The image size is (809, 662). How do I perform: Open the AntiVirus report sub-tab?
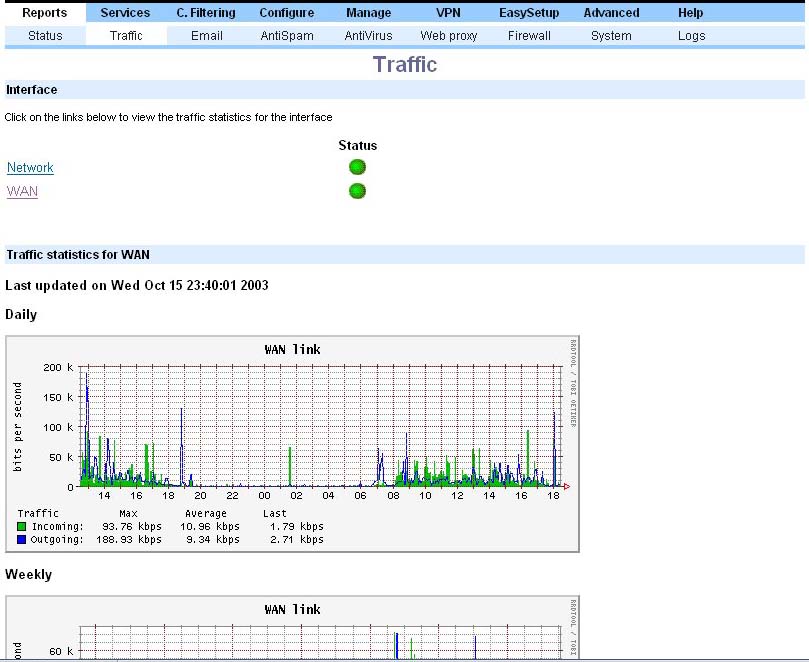[x=368, y=36]
